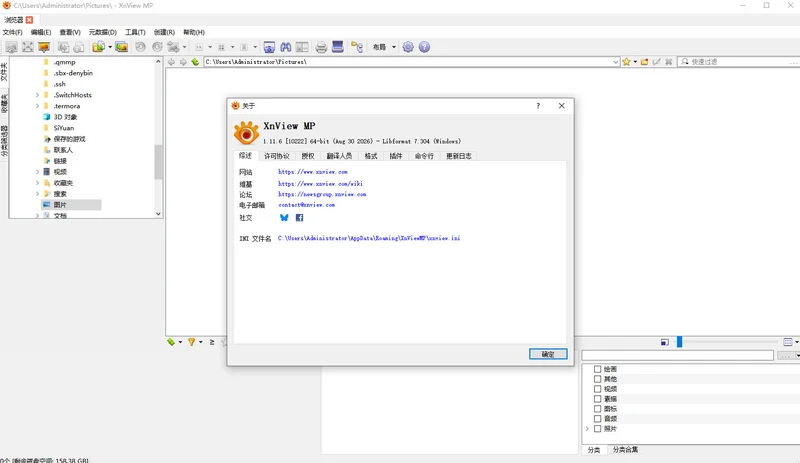Open the xnview.com/wiki link
Screen dimensions: 800x463
[320, 184]
